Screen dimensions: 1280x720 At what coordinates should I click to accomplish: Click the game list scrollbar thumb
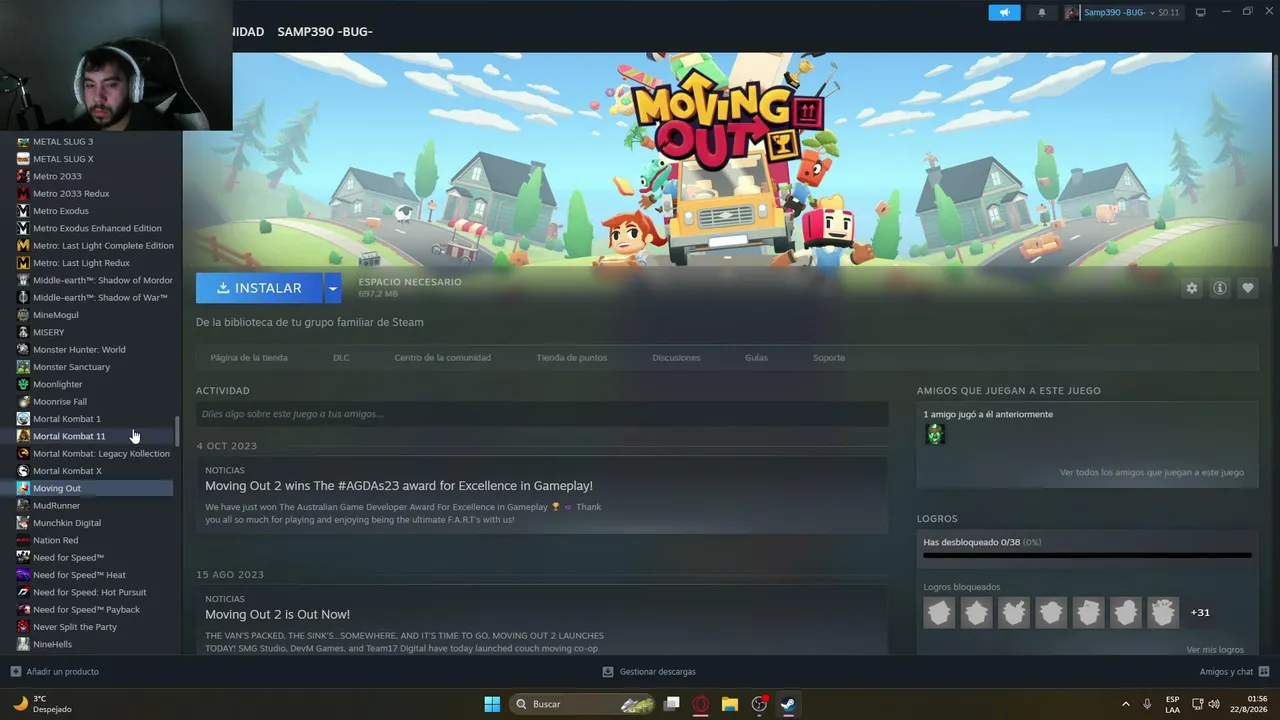coord(177,431)
